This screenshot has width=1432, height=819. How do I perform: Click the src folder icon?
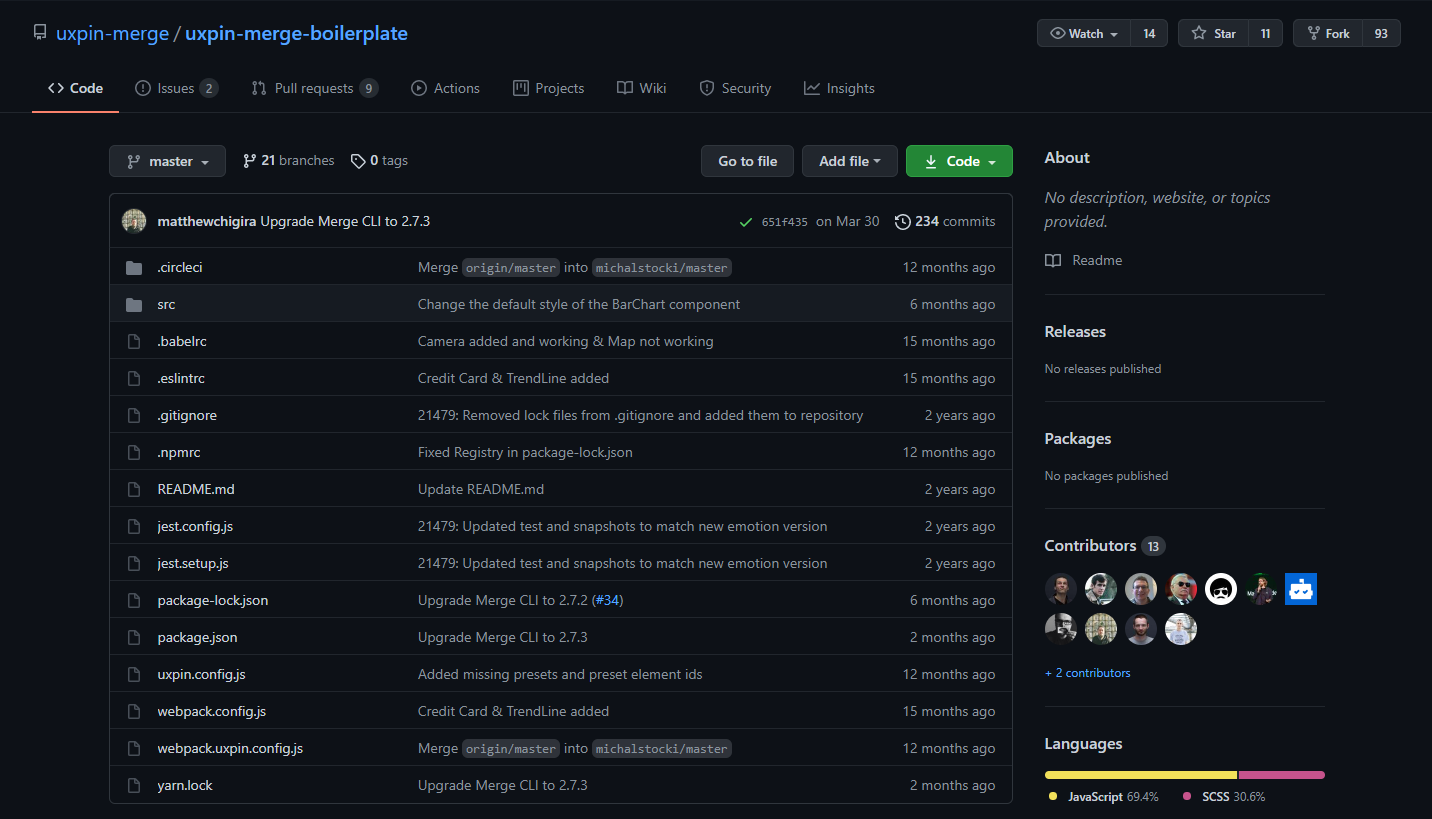(134, 304)
